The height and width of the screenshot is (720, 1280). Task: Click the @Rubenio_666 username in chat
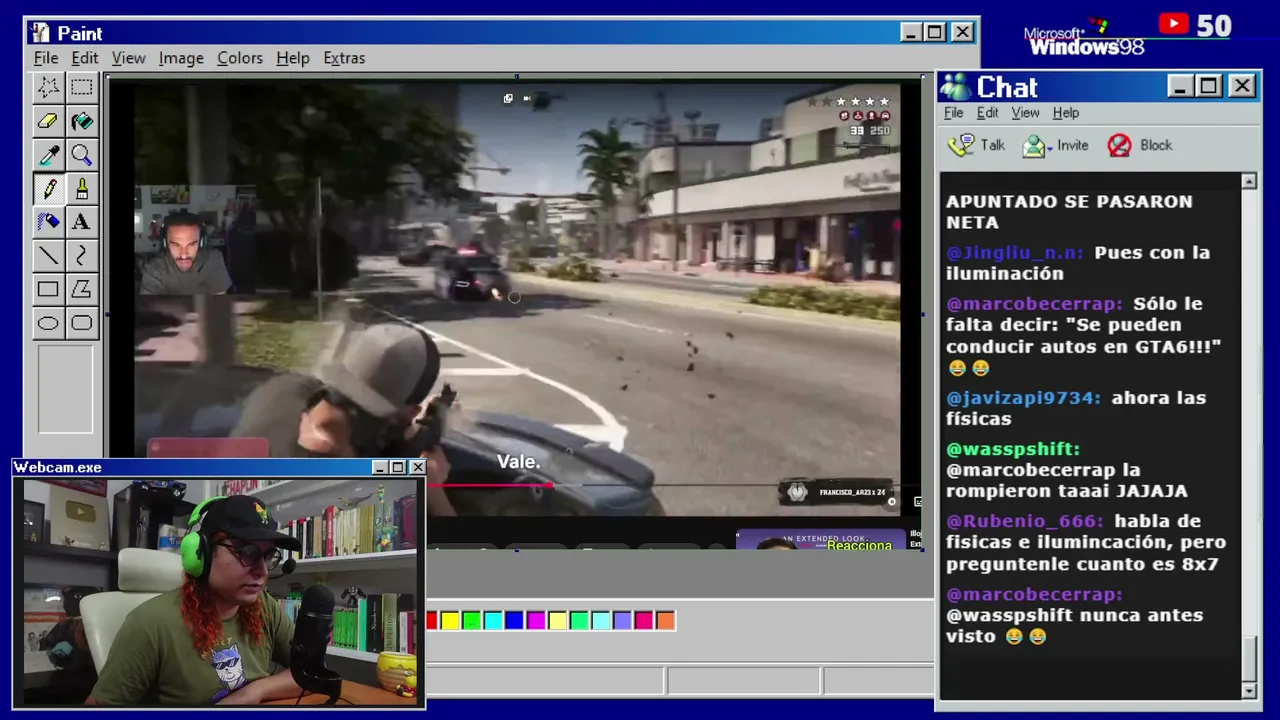[1025, 521]
